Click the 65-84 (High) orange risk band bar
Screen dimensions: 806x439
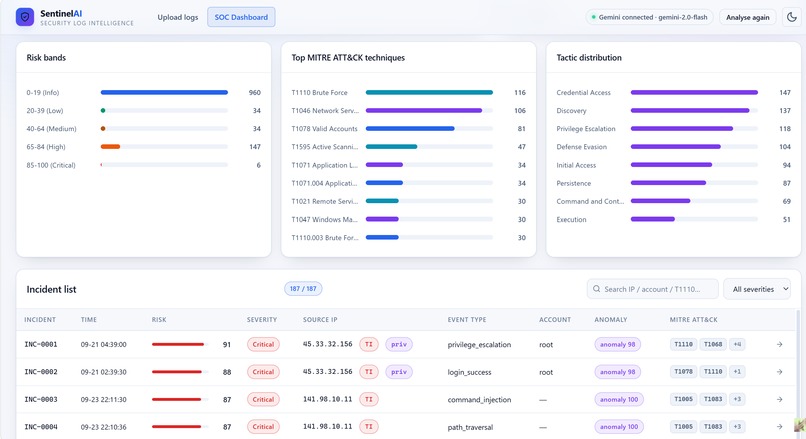tap(110, 147)
